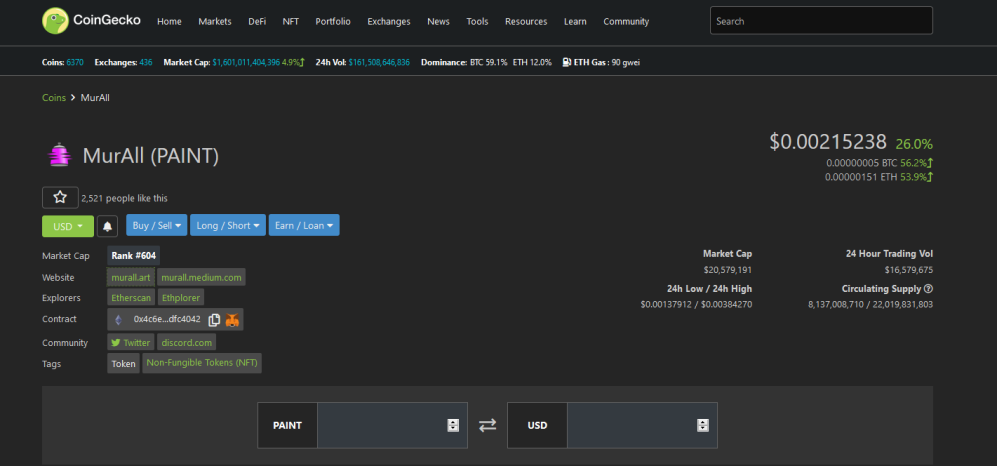997x466 pixels.
Task: Focus the PAINT amount input field
Action: tap(392, 425)
